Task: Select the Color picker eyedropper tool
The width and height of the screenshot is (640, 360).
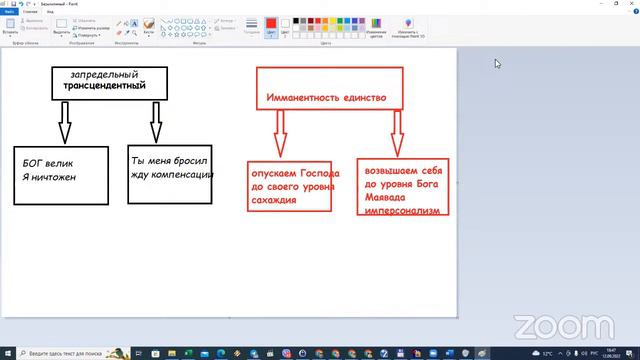Action: tap(127, 33)
